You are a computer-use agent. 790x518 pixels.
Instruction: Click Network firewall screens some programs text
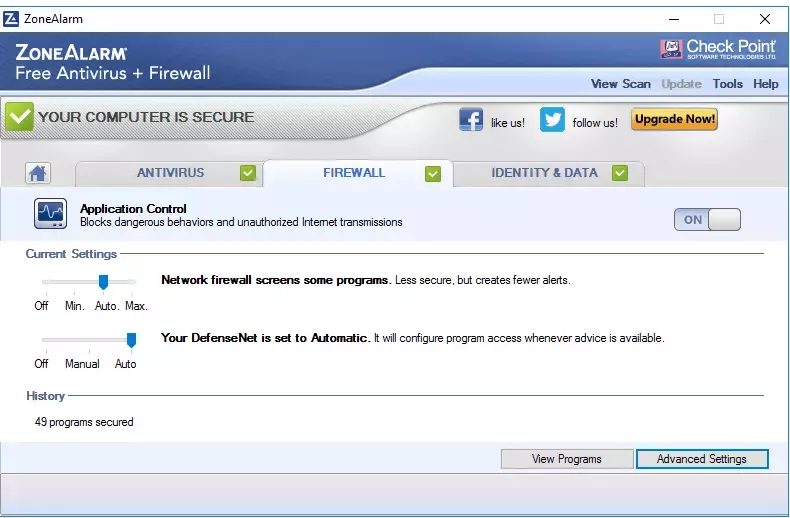(276, 280)
